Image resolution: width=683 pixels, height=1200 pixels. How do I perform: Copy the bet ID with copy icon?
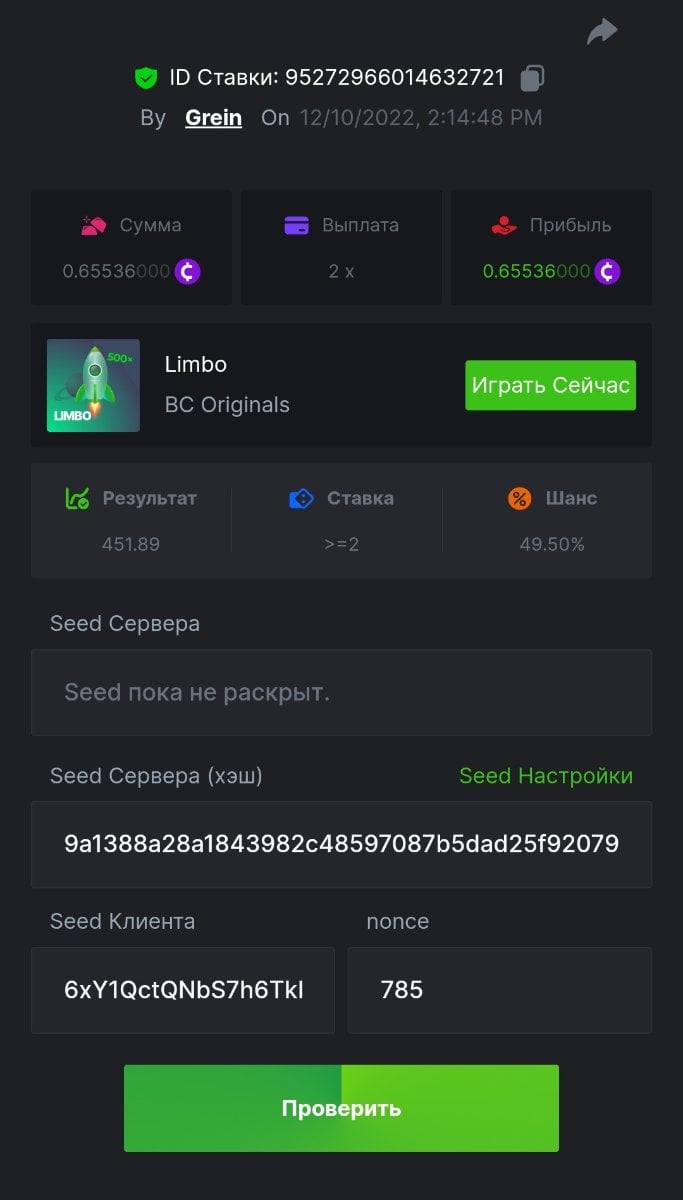(x=534, y=78)
